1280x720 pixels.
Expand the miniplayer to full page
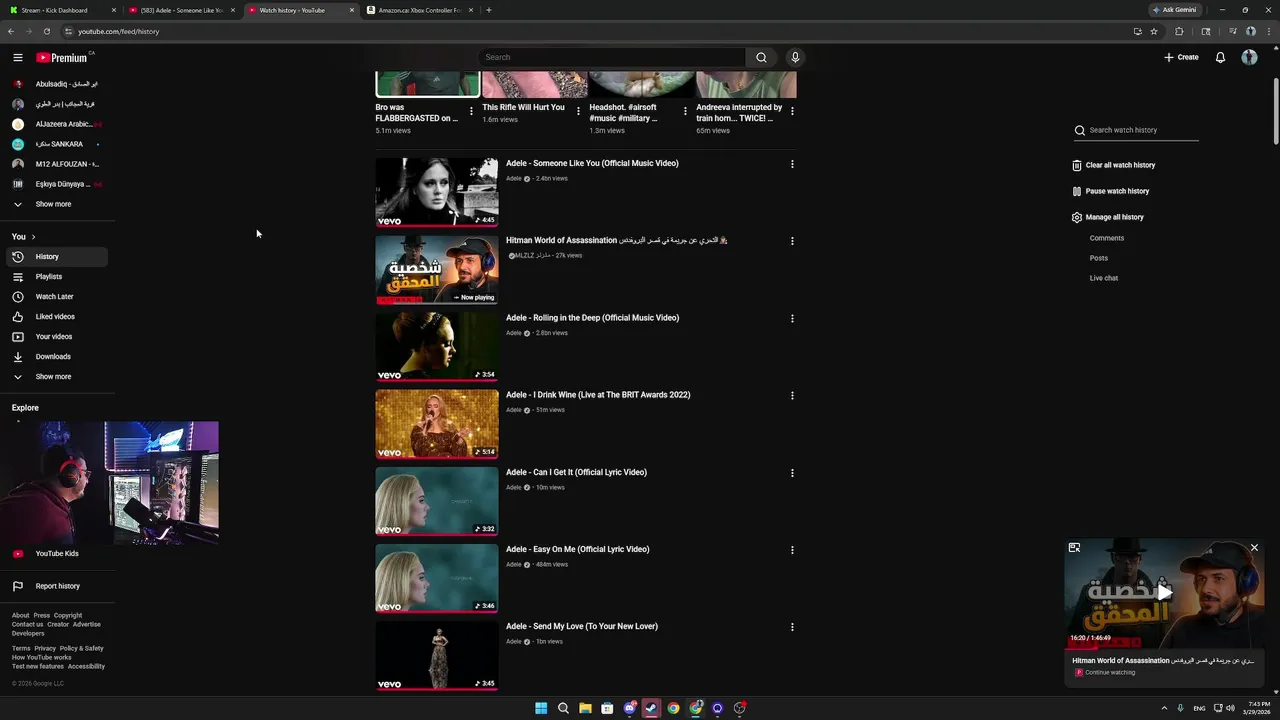(1074, 548)
